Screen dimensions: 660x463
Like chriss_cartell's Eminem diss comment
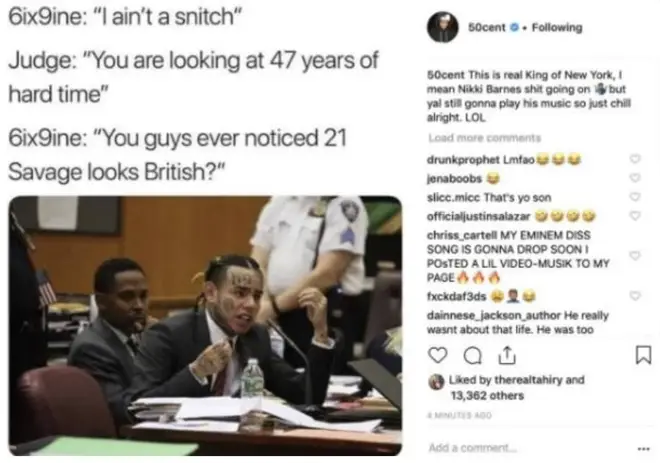coord(635,255)
